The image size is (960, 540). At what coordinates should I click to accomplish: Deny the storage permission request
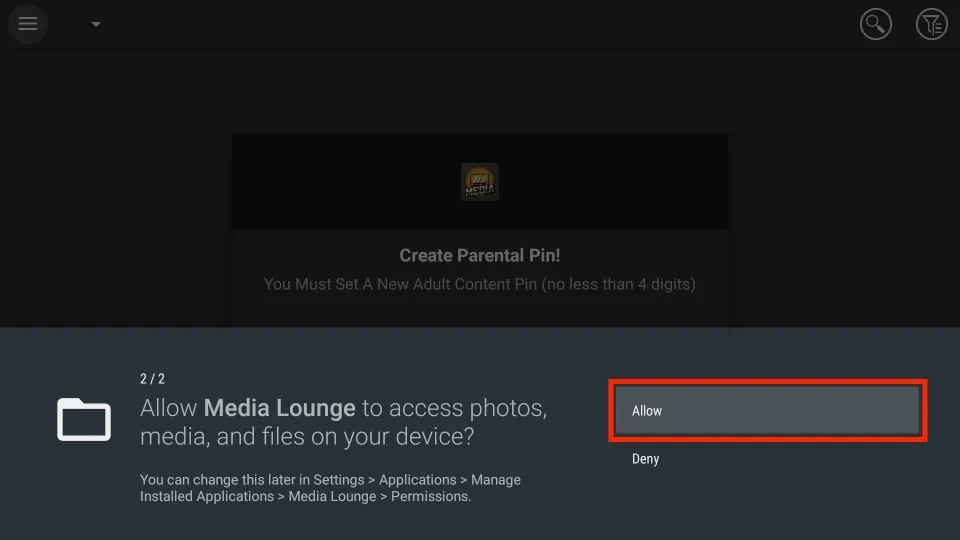(x=645, y=459)
